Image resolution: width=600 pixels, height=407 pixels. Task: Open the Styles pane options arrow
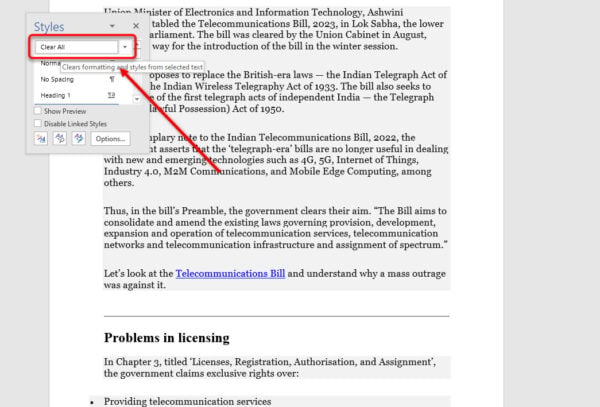pos(113,25)
